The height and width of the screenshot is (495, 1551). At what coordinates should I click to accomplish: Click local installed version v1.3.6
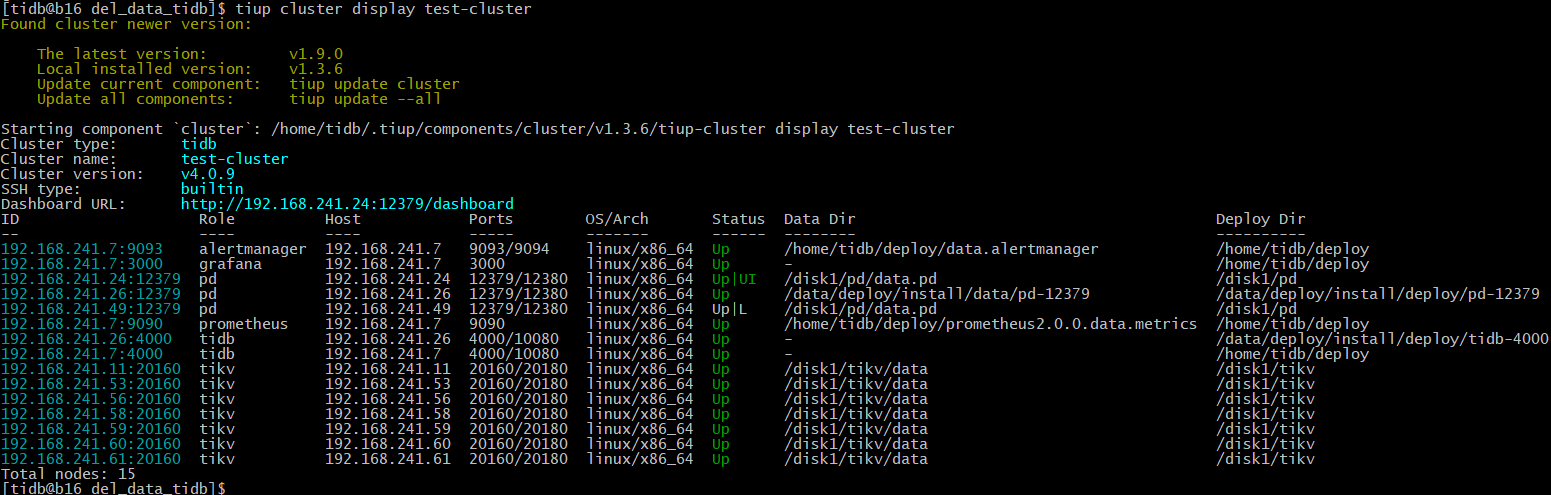coord(316,69)
